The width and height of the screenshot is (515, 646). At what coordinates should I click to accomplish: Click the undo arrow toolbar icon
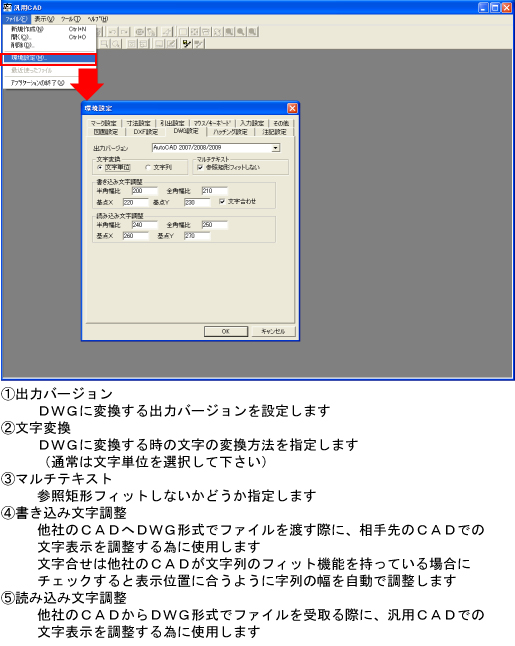tap(112, 32)
